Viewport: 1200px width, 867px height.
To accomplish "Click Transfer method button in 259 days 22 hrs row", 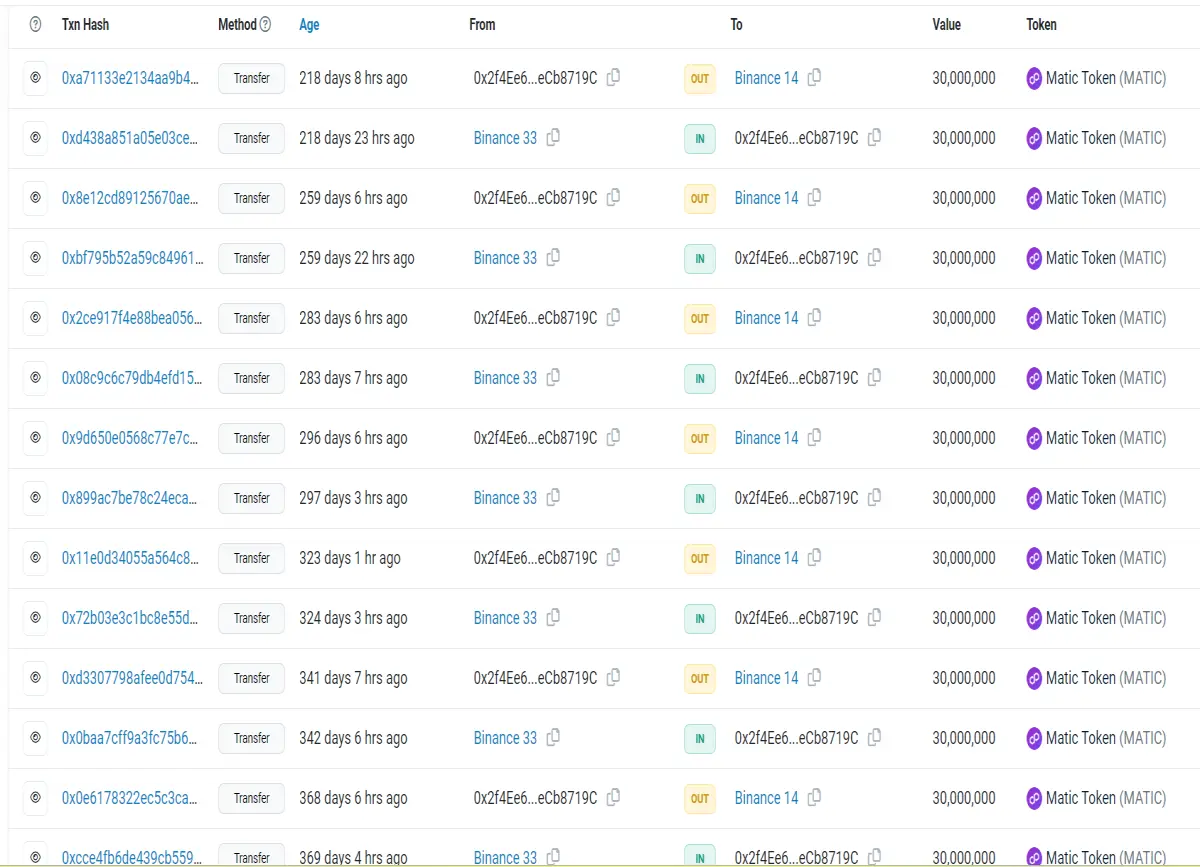I will (x=252, y=258).
